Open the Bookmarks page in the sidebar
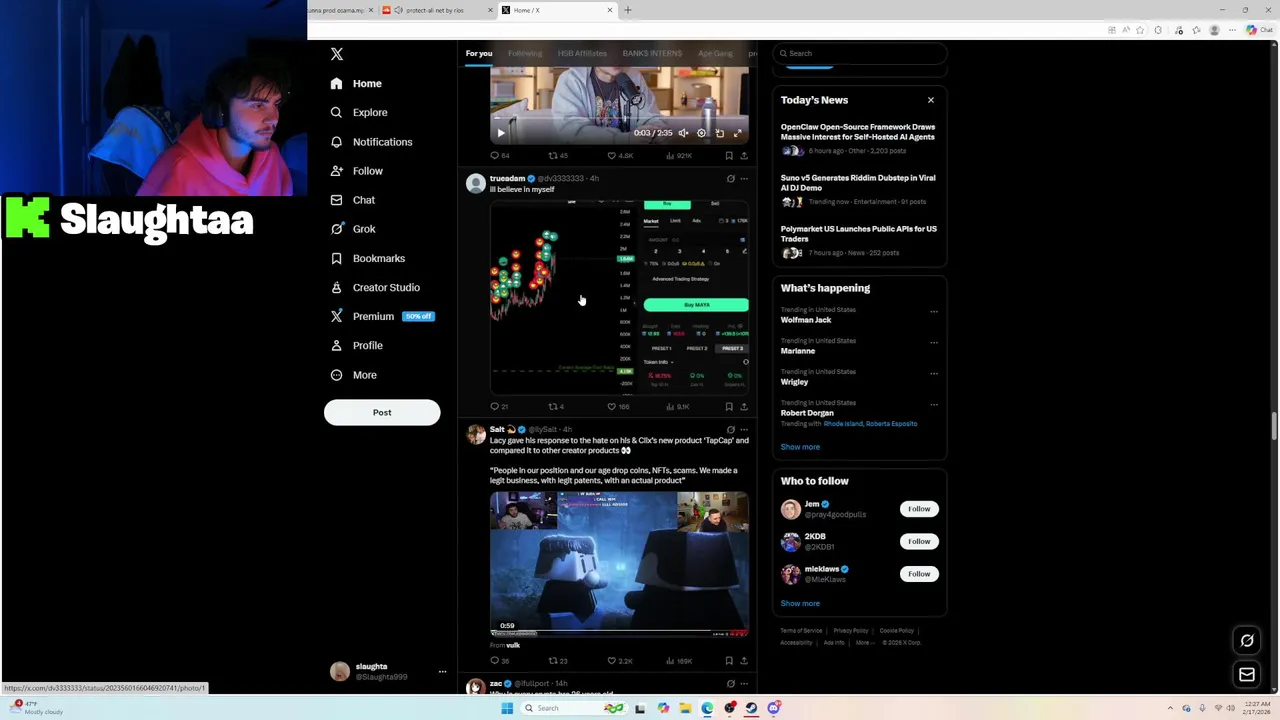 click(x=367, y=258)
